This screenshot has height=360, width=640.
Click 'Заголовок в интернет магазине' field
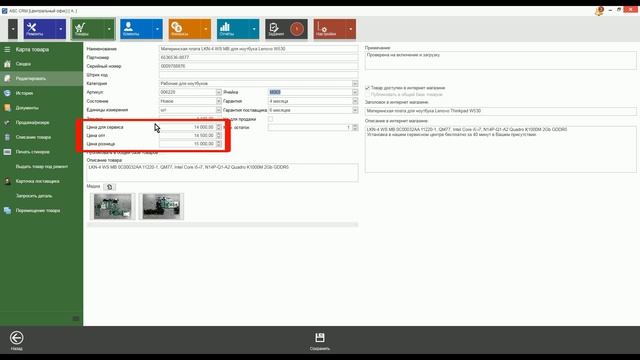click(500, 111)
